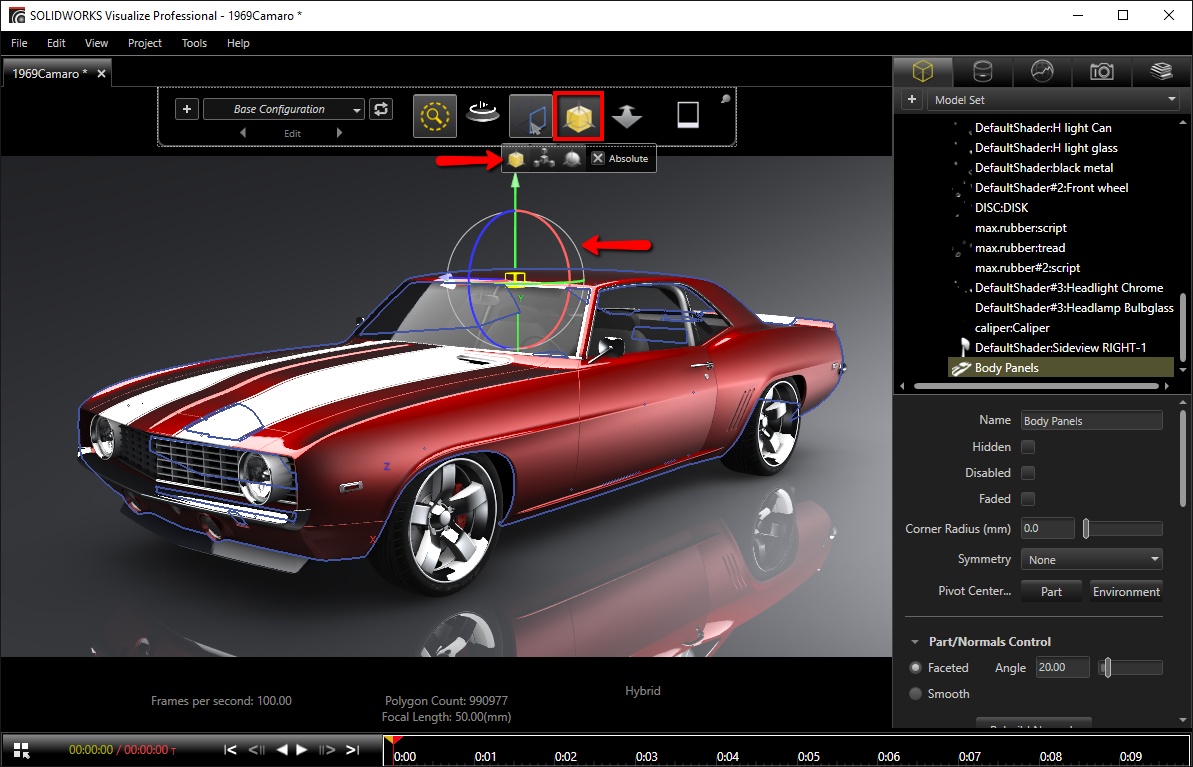
Task: Click the Angle value field
Action: [x=1063, y=667]
